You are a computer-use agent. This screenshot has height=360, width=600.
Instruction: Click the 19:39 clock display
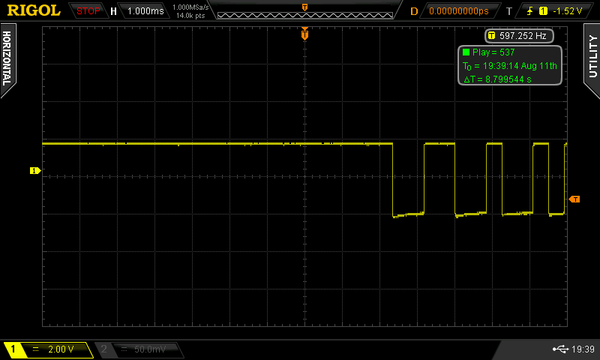583,349
